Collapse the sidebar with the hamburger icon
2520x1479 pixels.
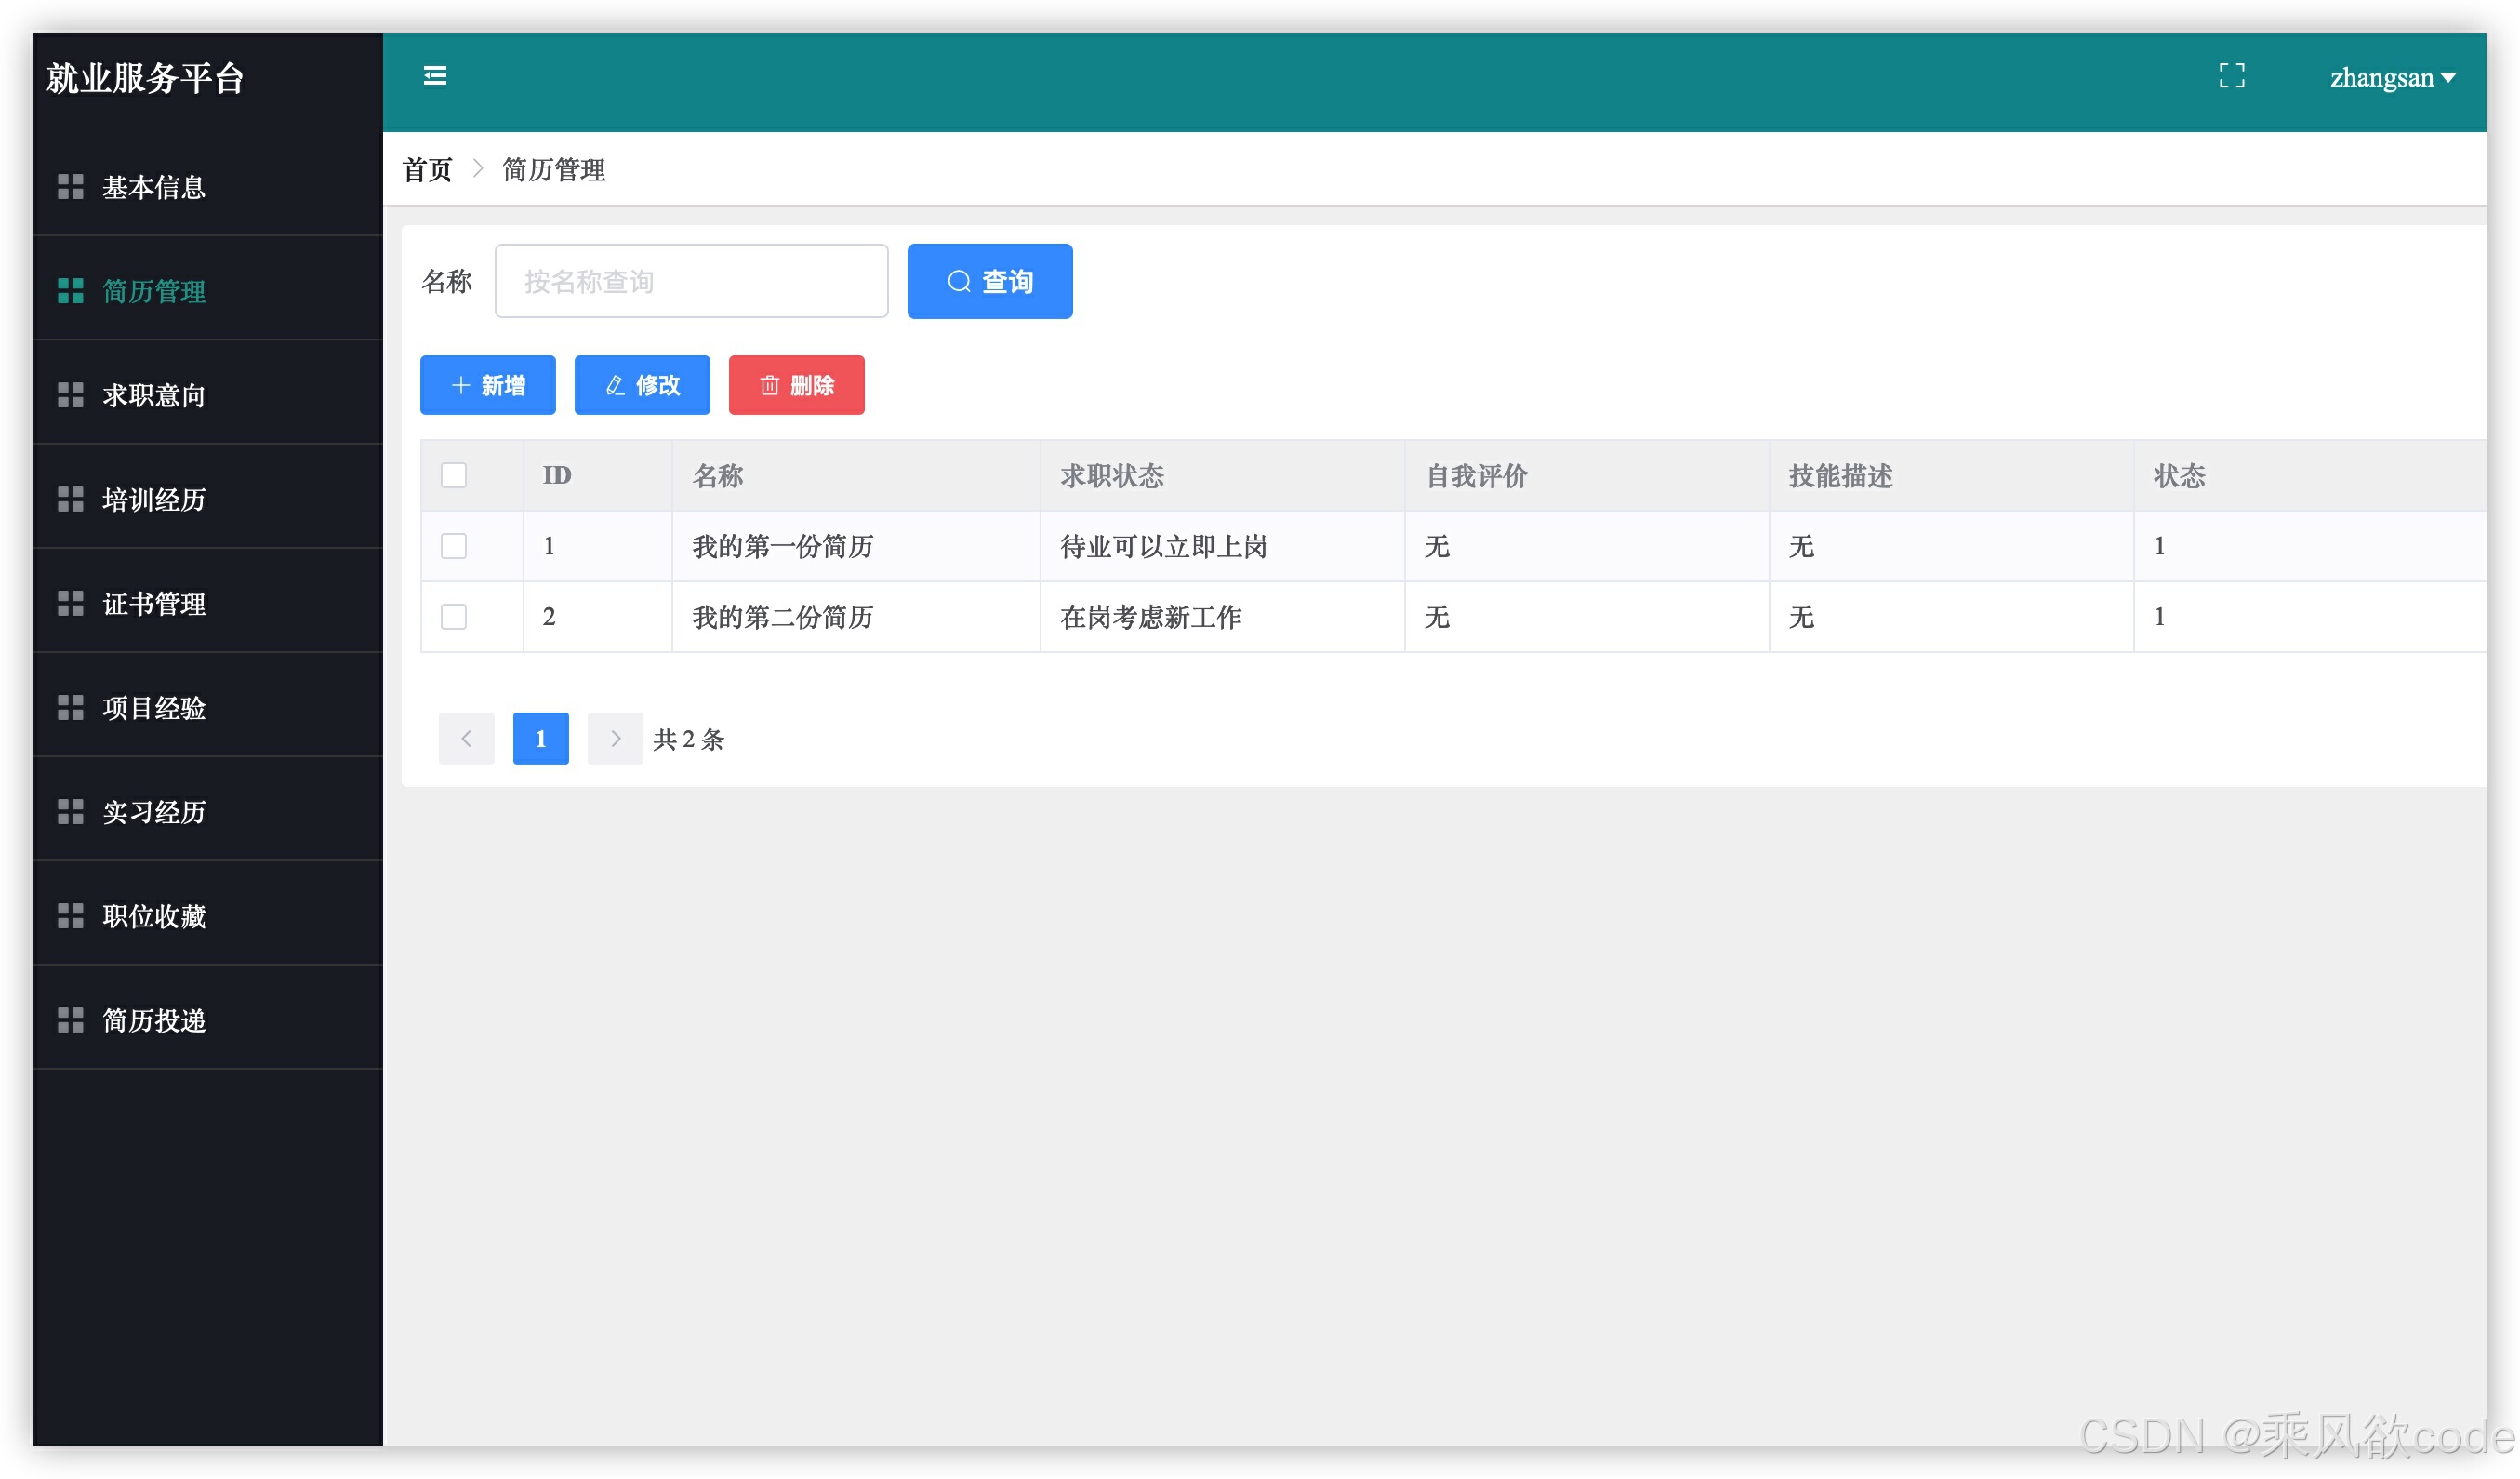(x=435, y=76)
